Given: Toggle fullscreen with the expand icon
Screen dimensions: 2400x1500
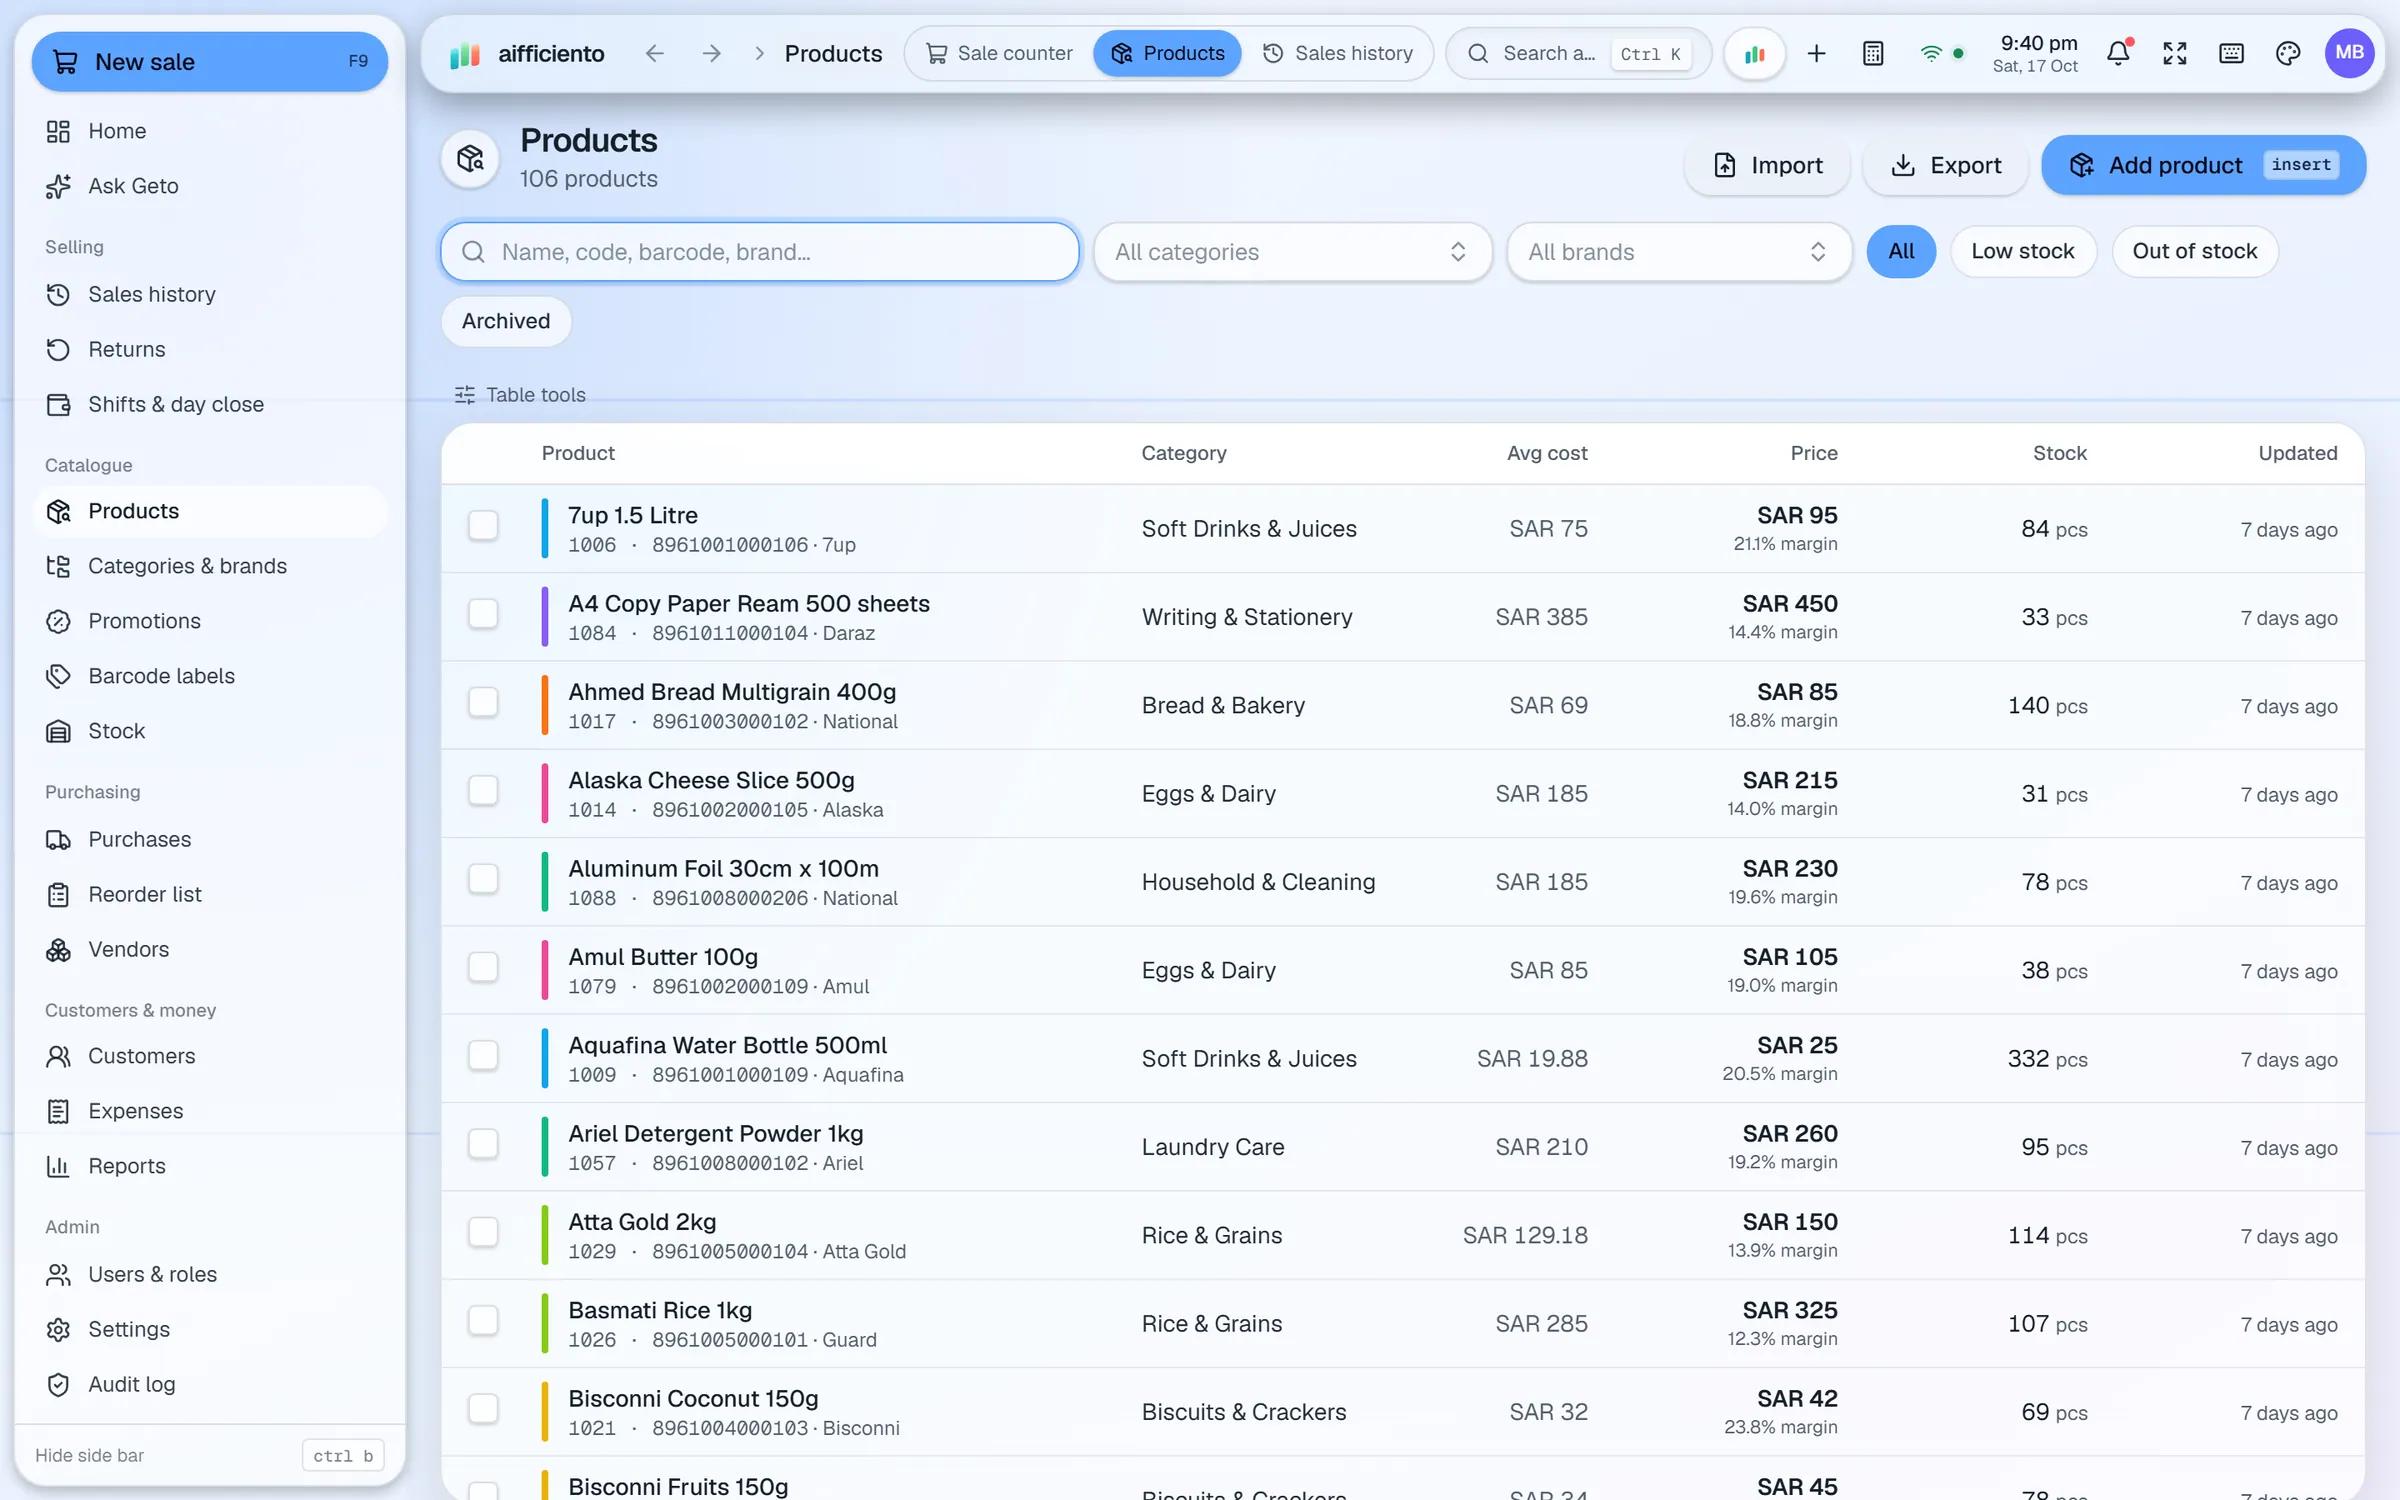Looking at the screenshot, I should (x=2175, y=53).
